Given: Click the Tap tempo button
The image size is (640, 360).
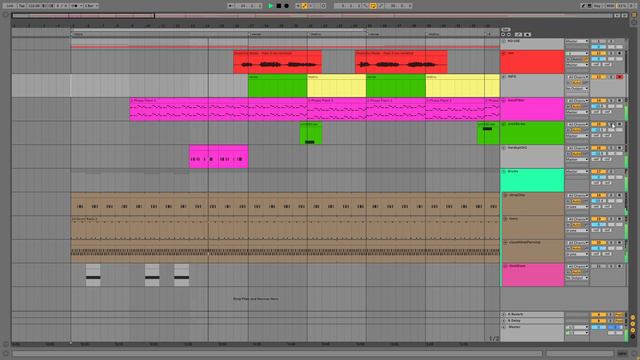Looking at the screenshot, I should click(22, 6).
